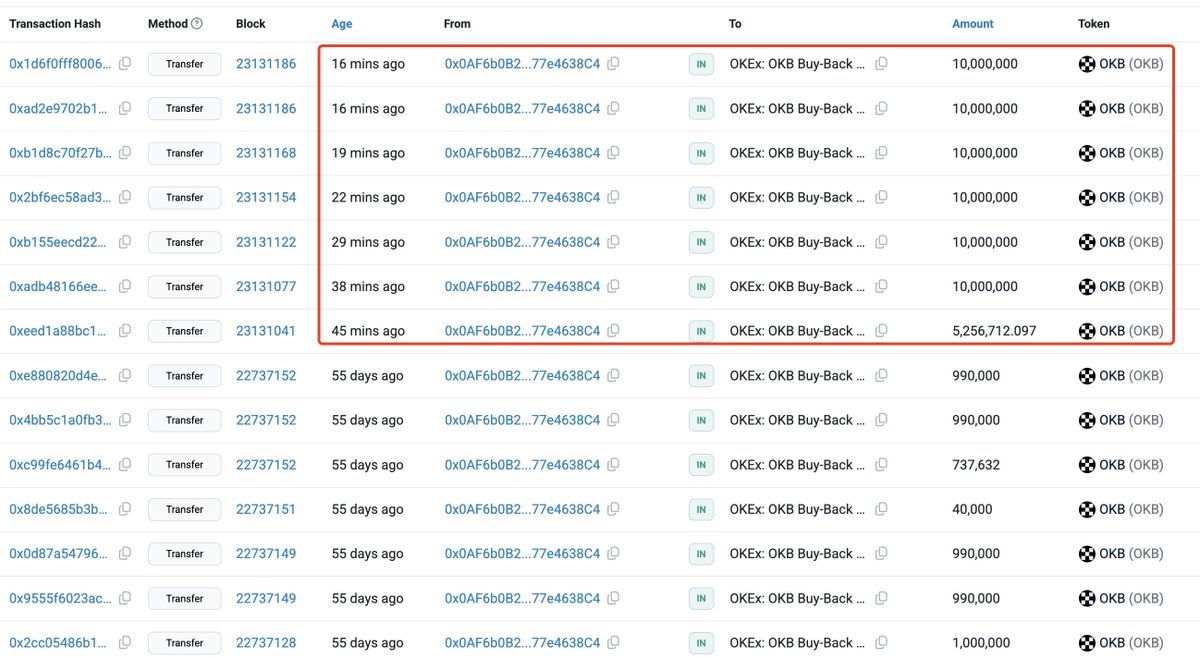Click OKB token logo in 5,256,712.097 row
1200x658 pixels.
click(1087, 331)
